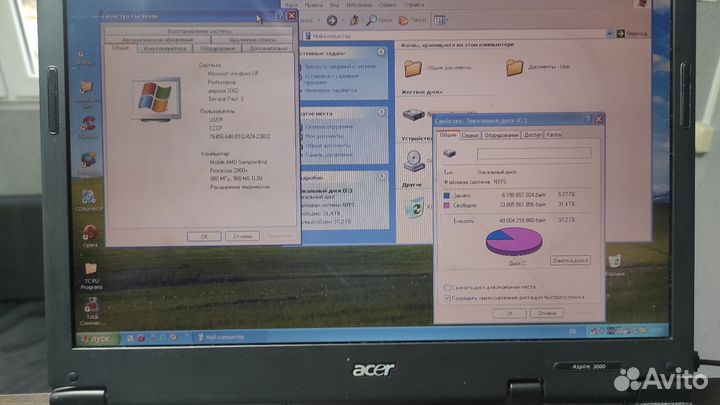Switch to Квота tab in disk properties
The height and width of the screenshot is (405, 720).
[x=554, y=135]
